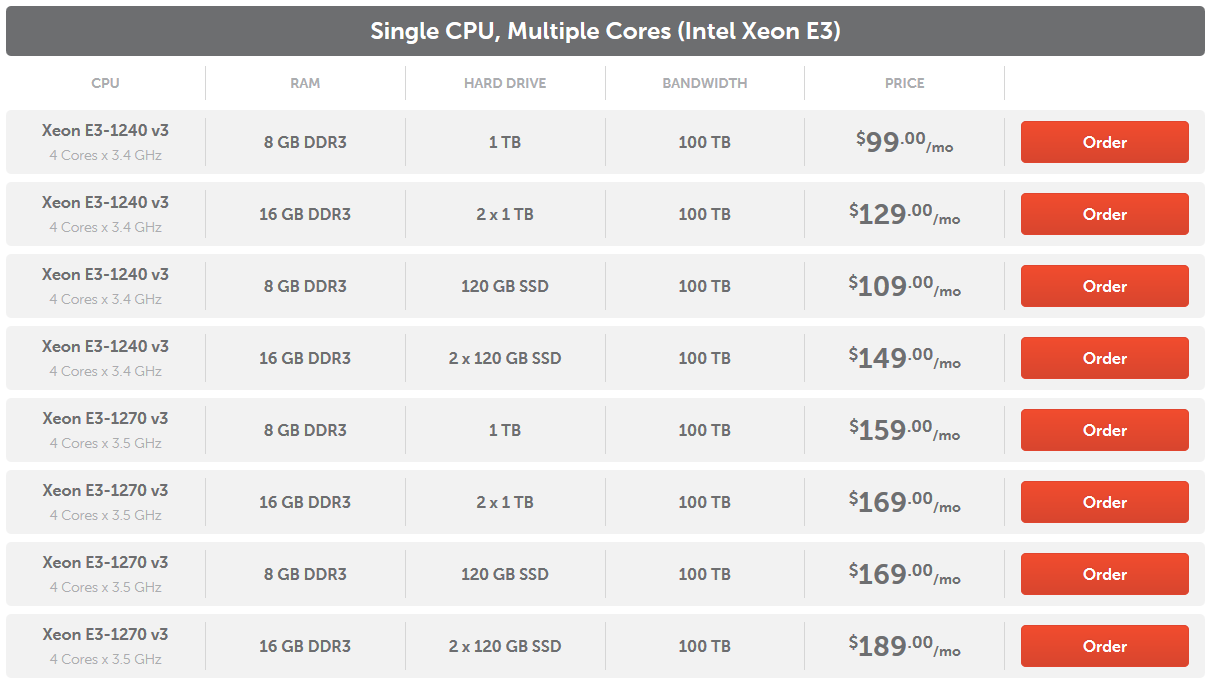Order the E3-1270 plan with 2 x 1 TB drives
This screenshot has height=683, width=1215.
(x=1104, y=502)
